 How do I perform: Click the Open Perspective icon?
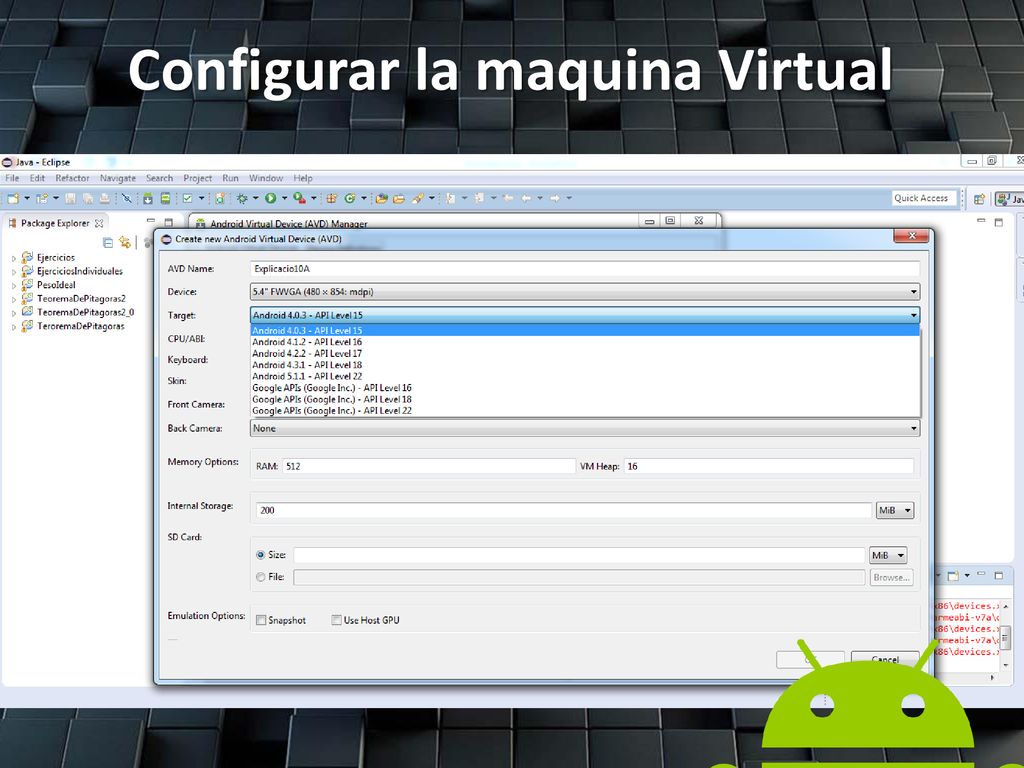[979, 199]
